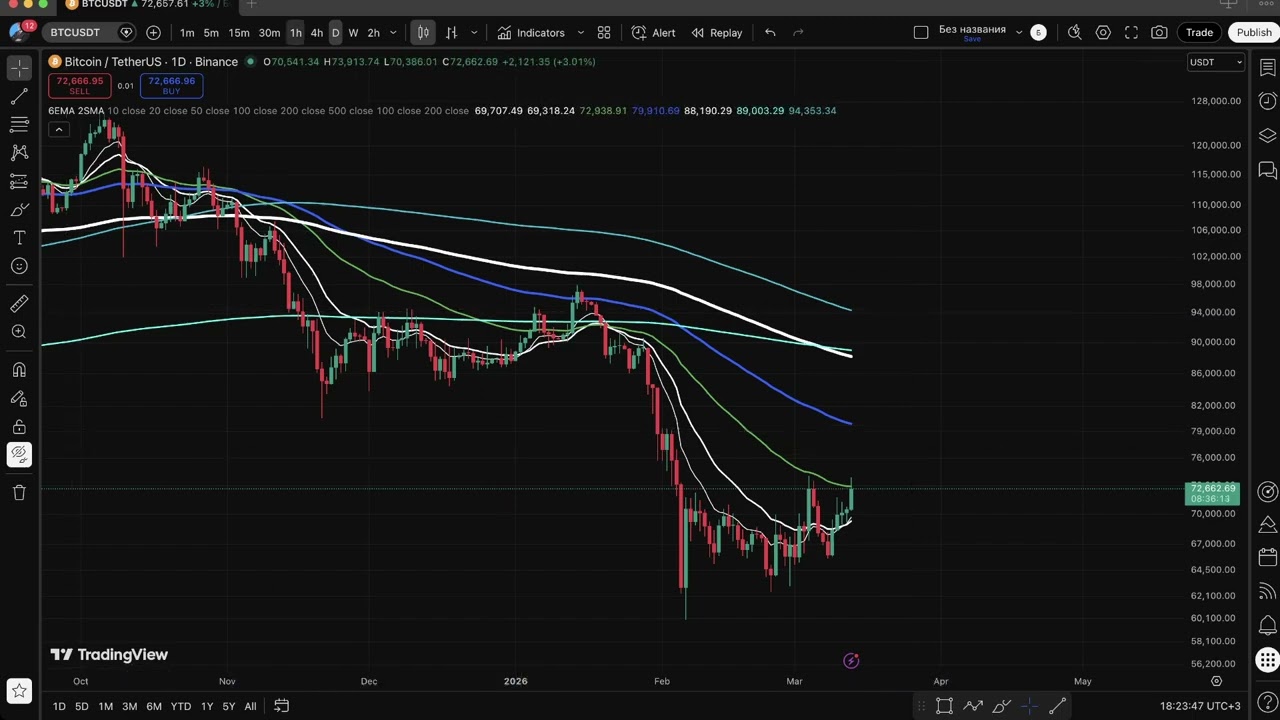Select the trend line drawing tool
This screenshot has height=720, width=1280.
(x=19, y=97)
